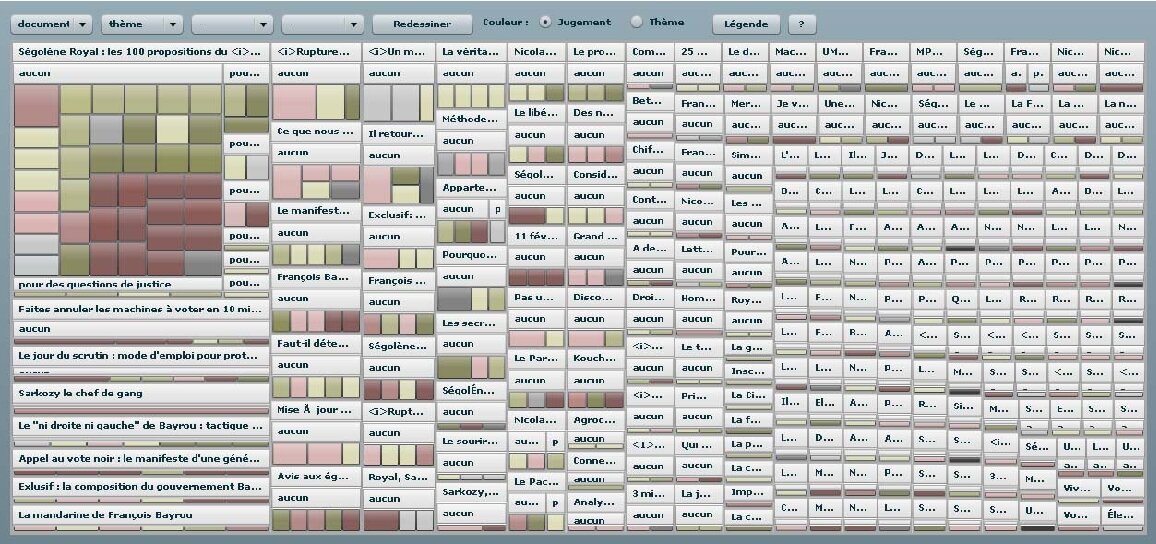
Task: Open the Légende panel
Action: (746, 24)
